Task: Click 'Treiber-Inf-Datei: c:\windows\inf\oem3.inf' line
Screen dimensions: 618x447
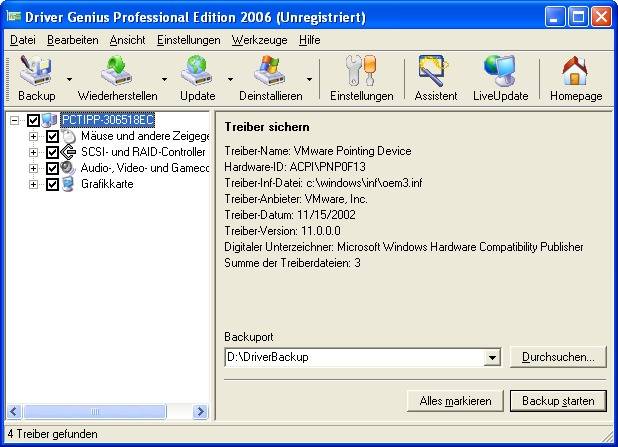Action: 323,183
